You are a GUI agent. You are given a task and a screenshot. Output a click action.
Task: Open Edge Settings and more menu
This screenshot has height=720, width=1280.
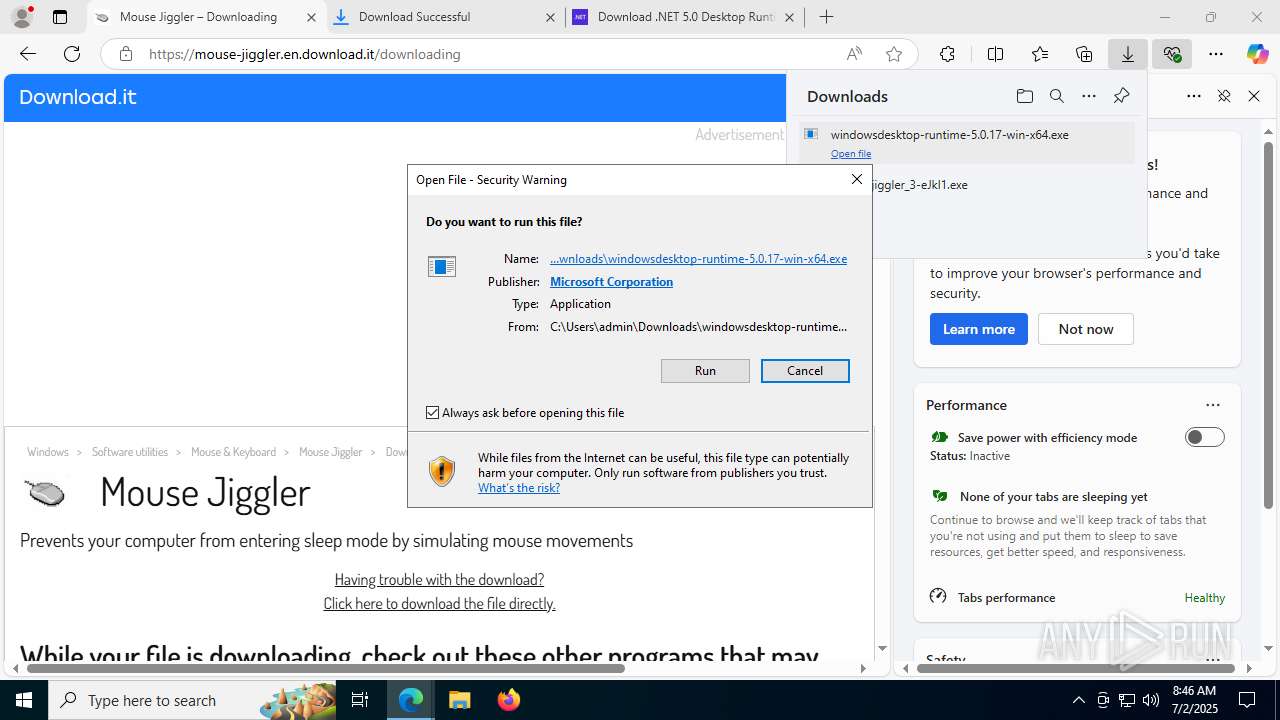click(1216, 54)
